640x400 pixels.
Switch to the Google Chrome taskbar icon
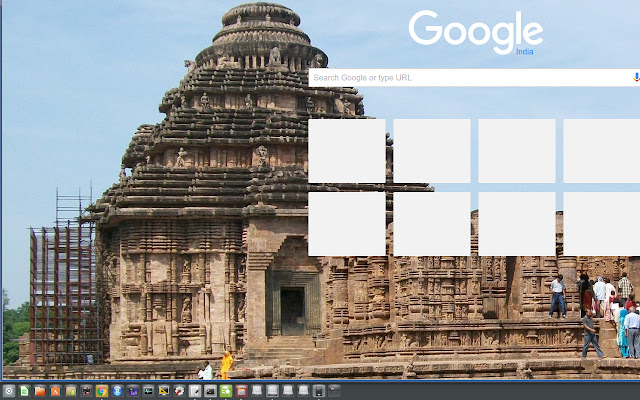pos(102,391)
